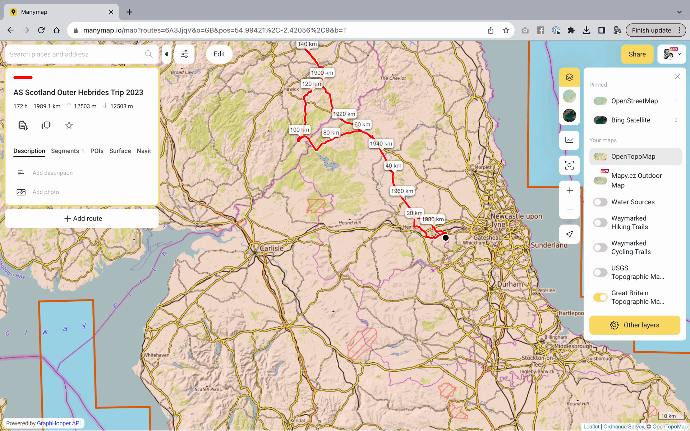Switch to the Navi tab
690x431 pixels.
pos(144,151)
